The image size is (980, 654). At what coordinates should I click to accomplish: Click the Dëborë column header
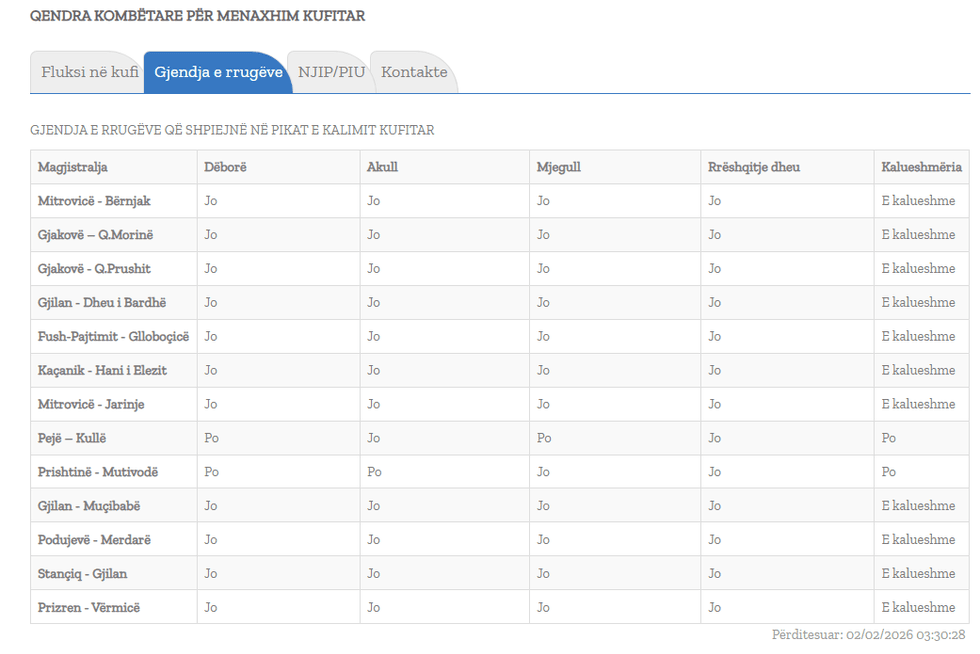225,167
